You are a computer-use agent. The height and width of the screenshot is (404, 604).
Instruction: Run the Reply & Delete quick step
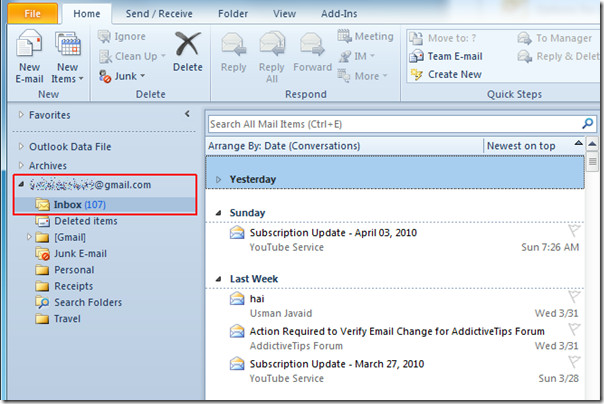coord(558,56)
